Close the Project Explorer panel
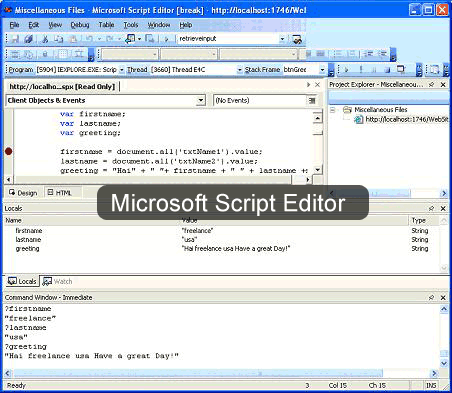The width and height of the screenshot is (452, 393). [x=443, y=85]
